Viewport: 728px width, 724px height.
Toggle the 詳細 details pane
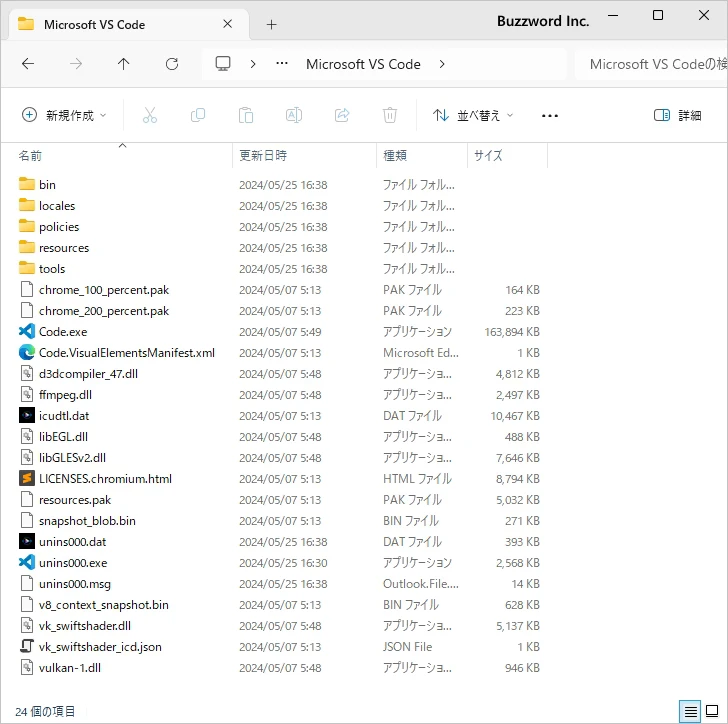677,115
